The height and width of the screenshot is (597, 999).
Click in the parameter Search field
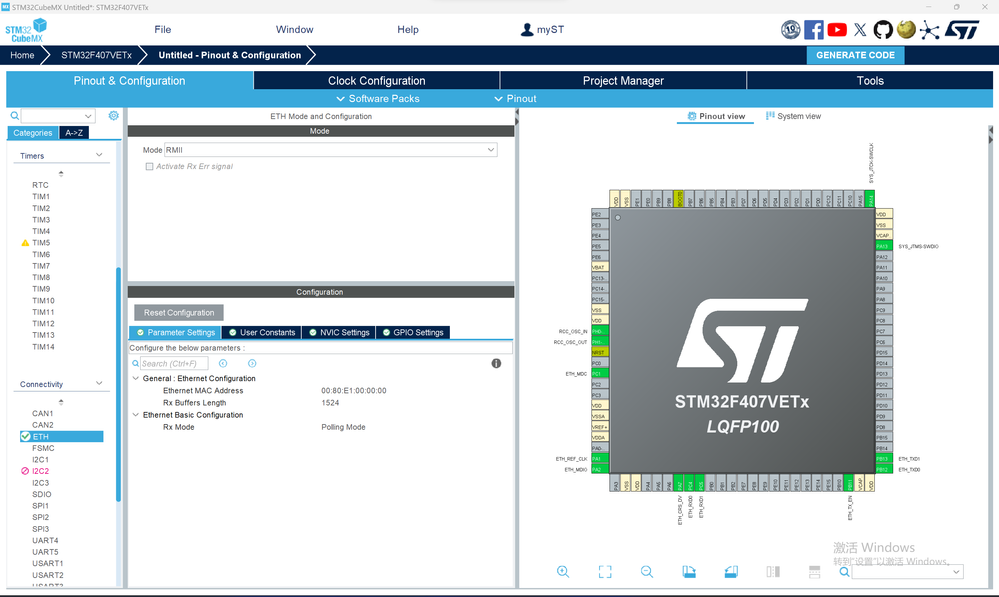[x=174, y=363]
